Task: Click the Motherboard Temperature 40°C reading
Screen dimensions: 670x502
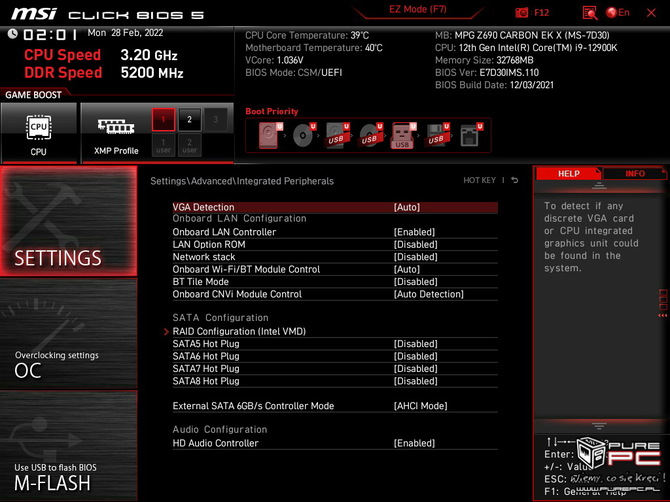Action: pyautogui.click(x=314, y=48)
